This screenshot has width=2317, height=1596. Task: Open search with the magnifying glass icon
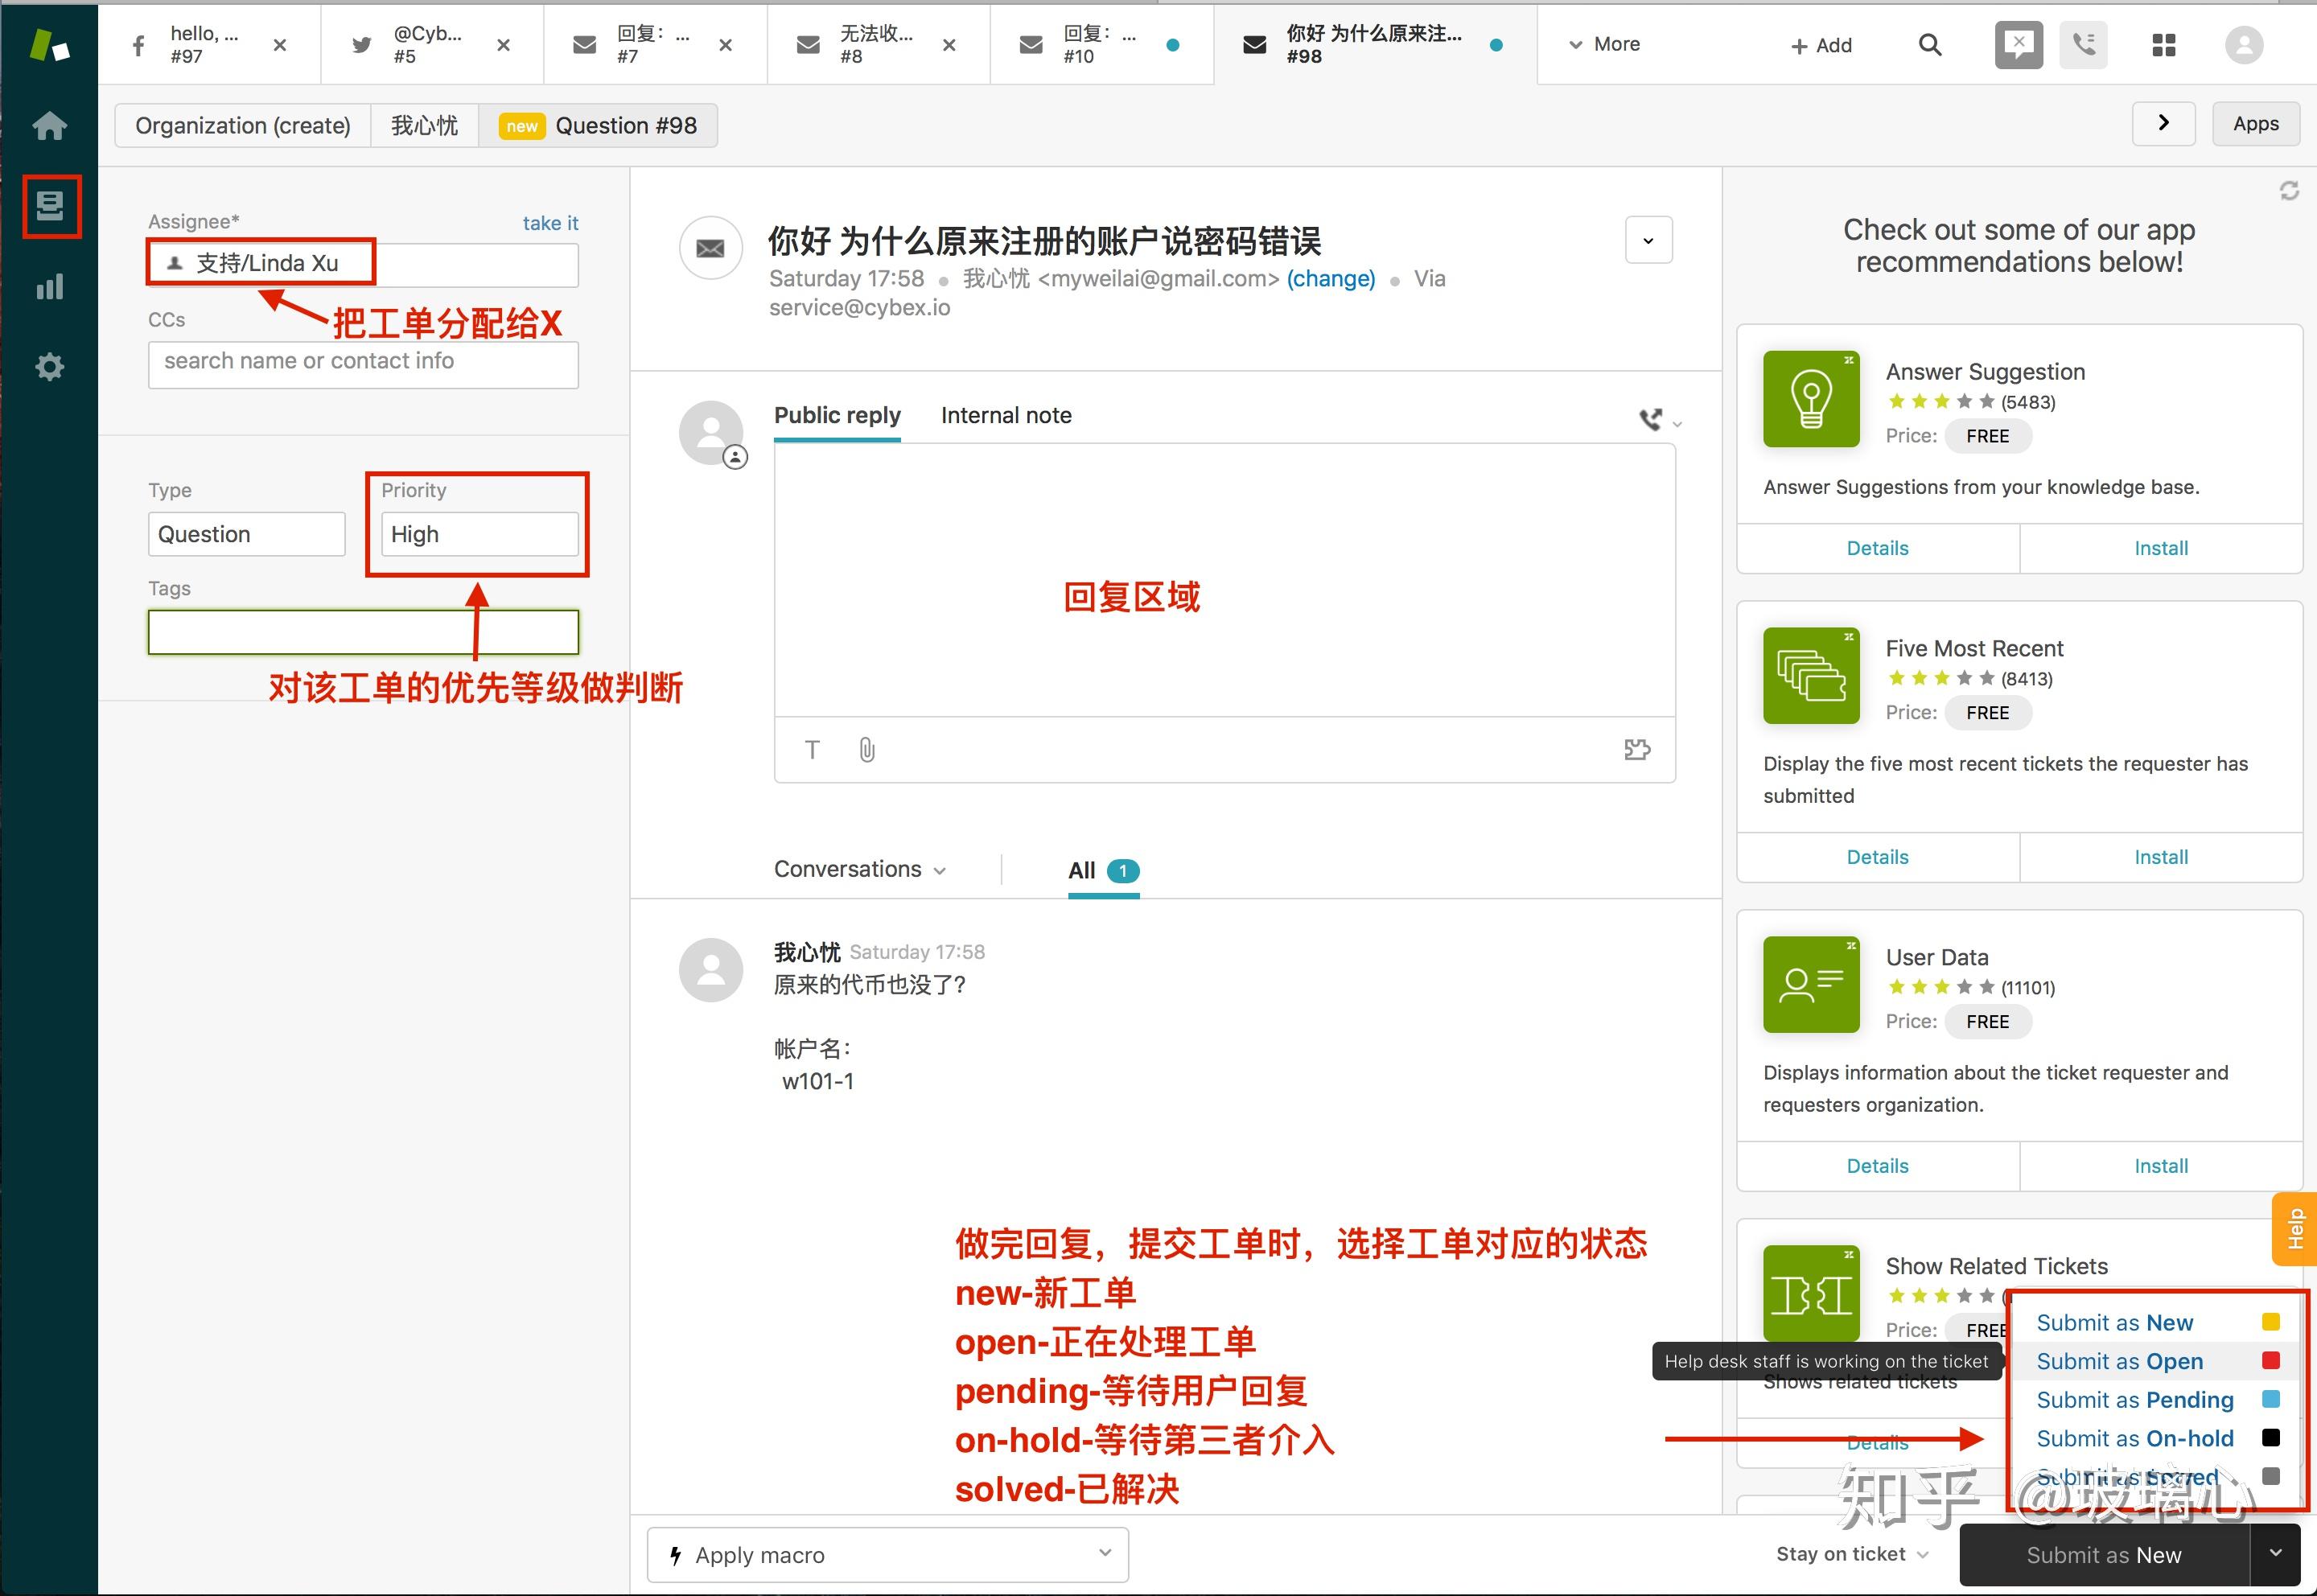click(x=1930, y=44)
